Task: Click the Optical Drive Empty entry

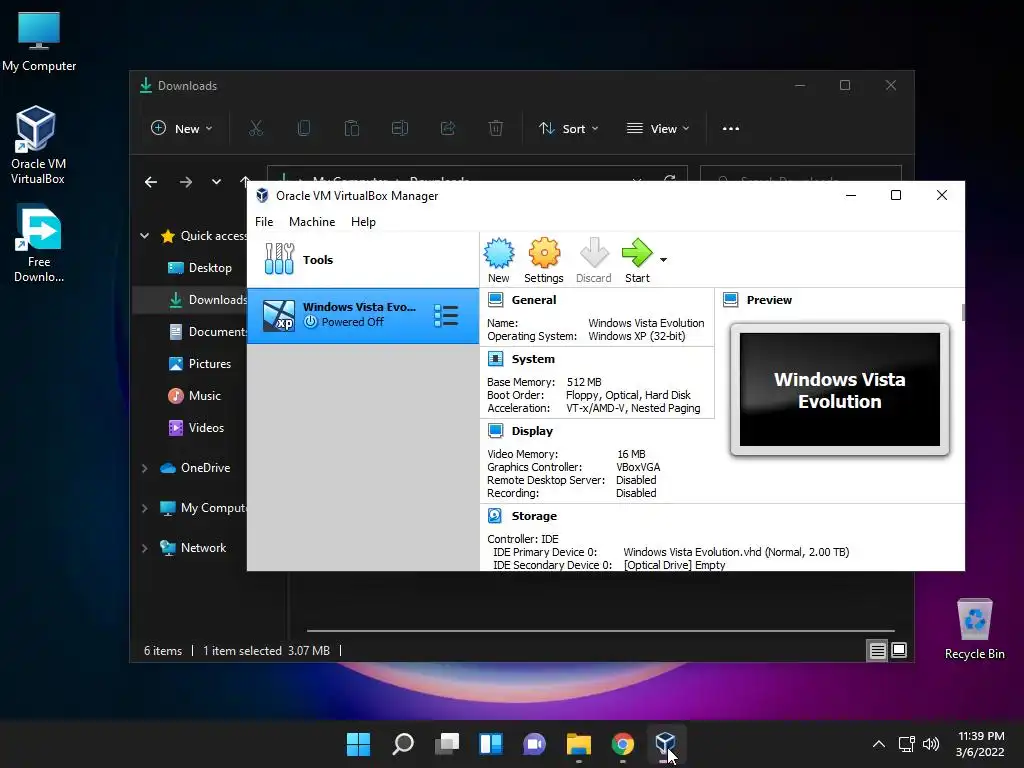Action: (x=674, y=565)
